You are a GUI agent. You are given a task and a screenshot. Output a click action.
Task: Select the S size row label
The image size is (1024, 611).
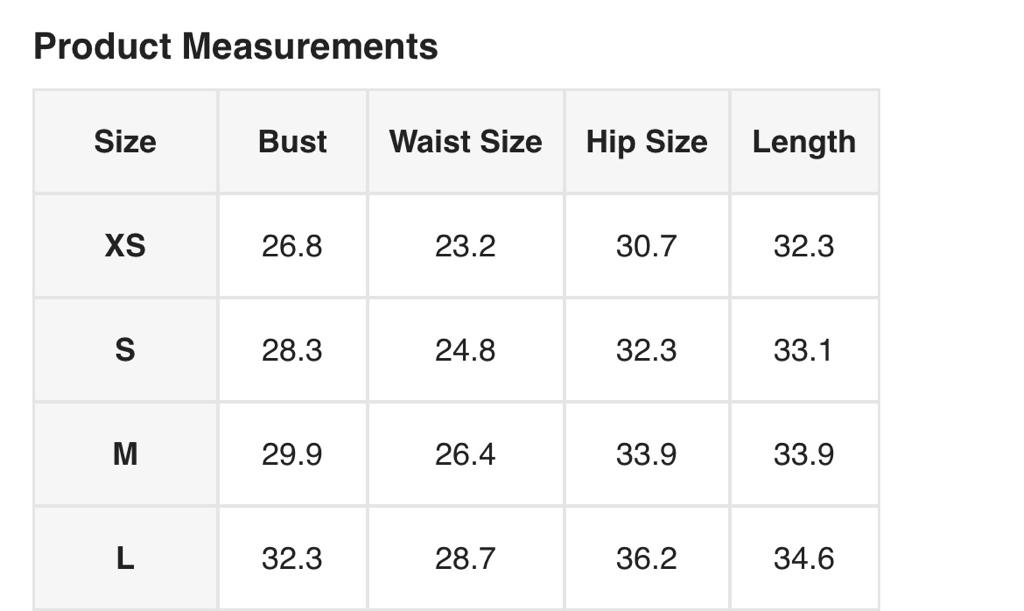click(125, 350)
